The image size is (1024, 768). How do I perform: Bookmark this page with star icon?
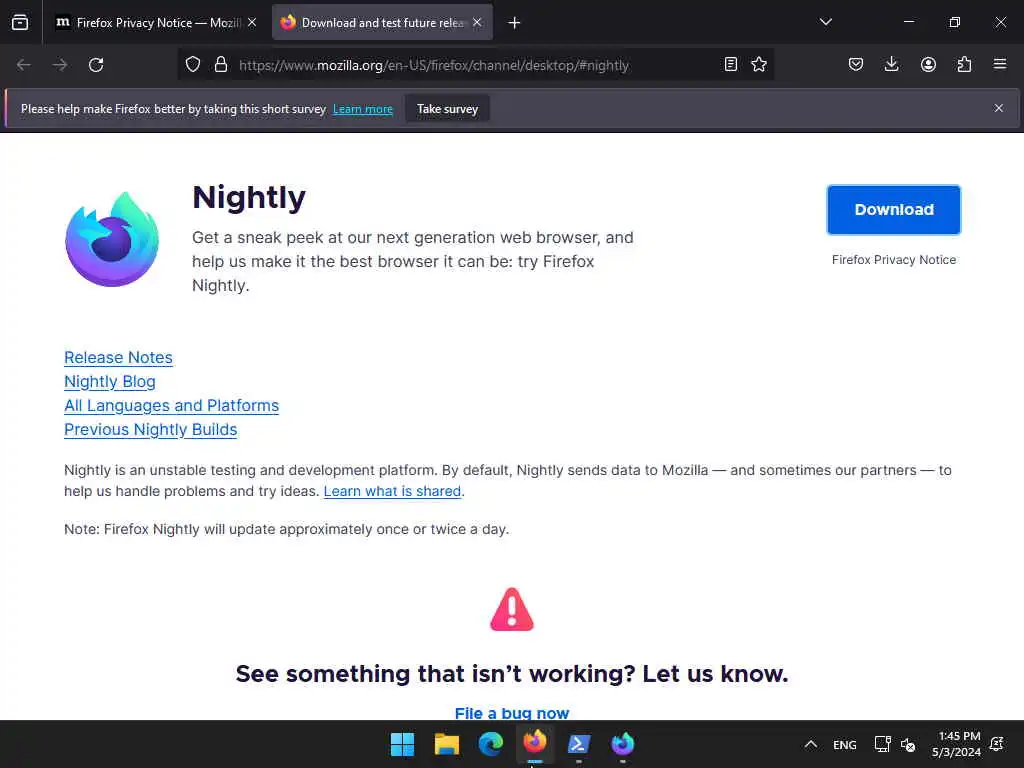point(759,64)
